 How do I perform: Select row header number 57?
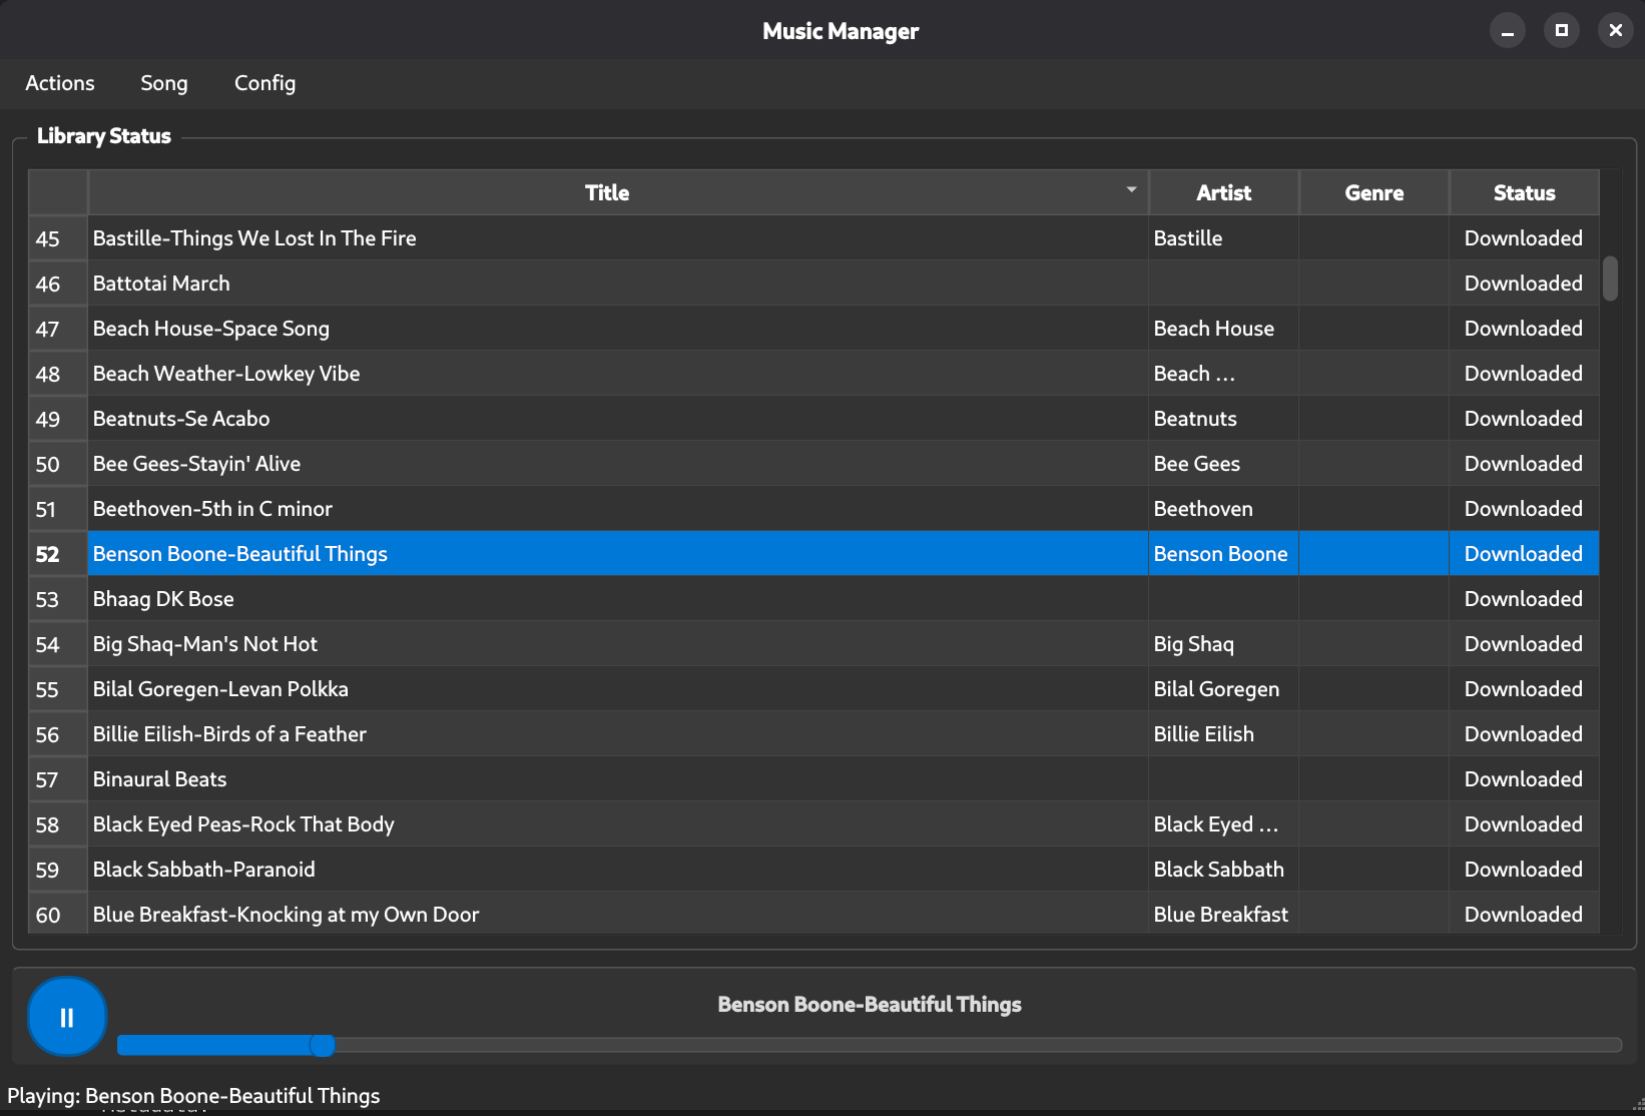coord(48,780)
